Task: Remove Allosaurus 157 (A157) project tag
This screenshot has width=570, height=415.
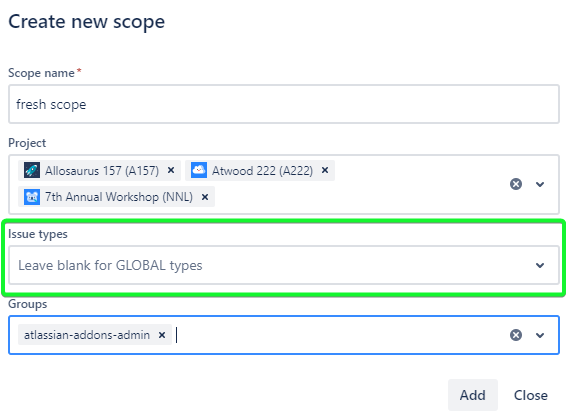Action: [171, 170]
